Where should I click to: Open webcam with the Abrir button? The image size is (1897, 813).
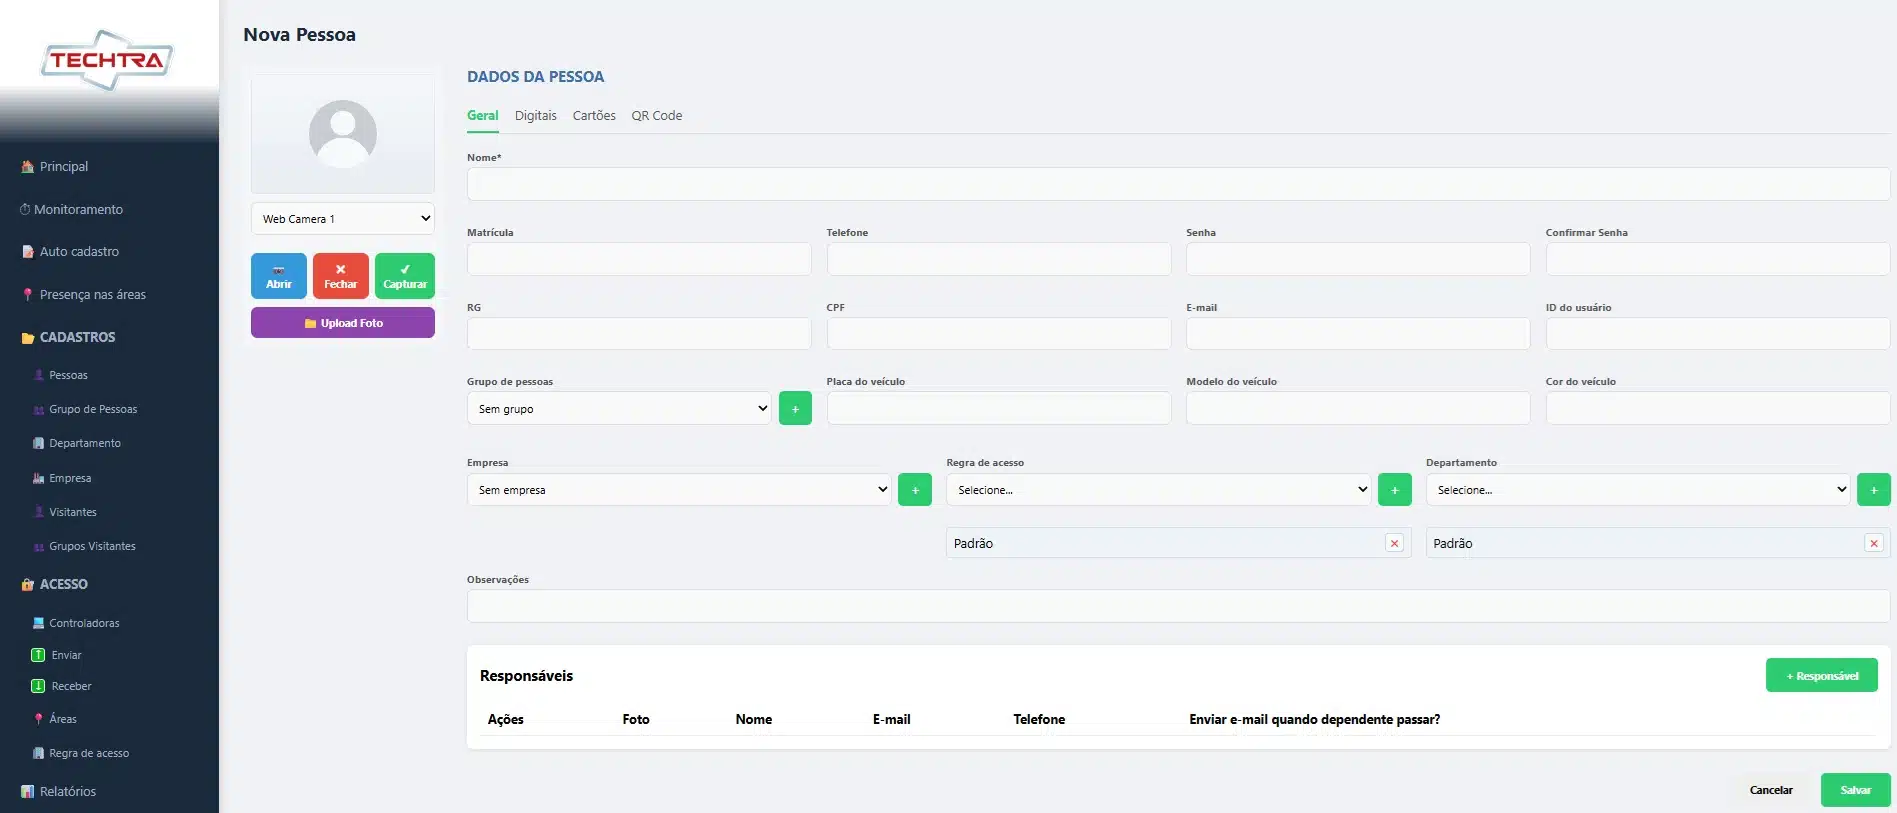click(279, 276)
